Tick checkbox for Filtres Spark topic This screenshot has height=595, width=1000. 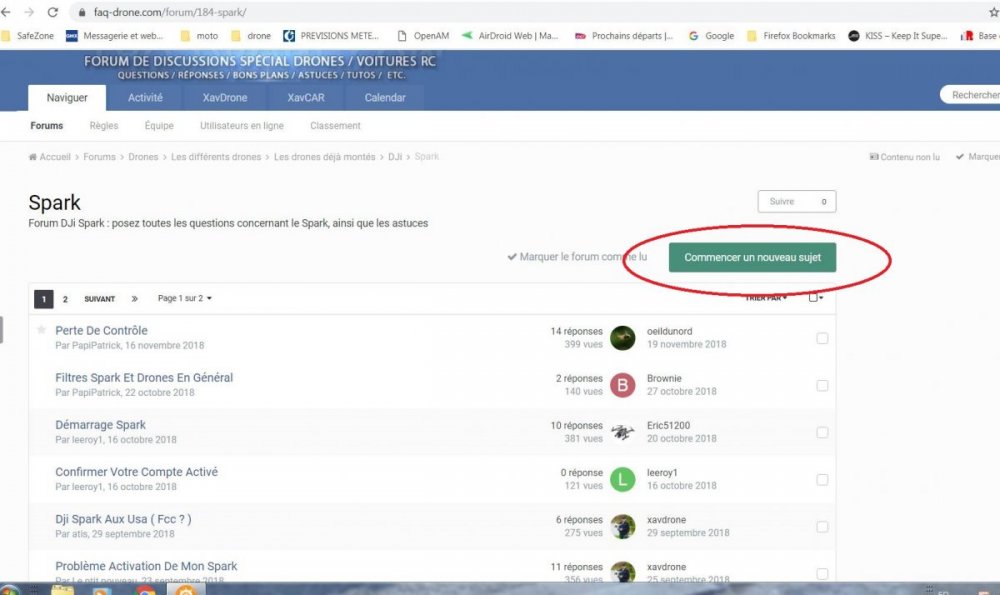tap(822, 385)
